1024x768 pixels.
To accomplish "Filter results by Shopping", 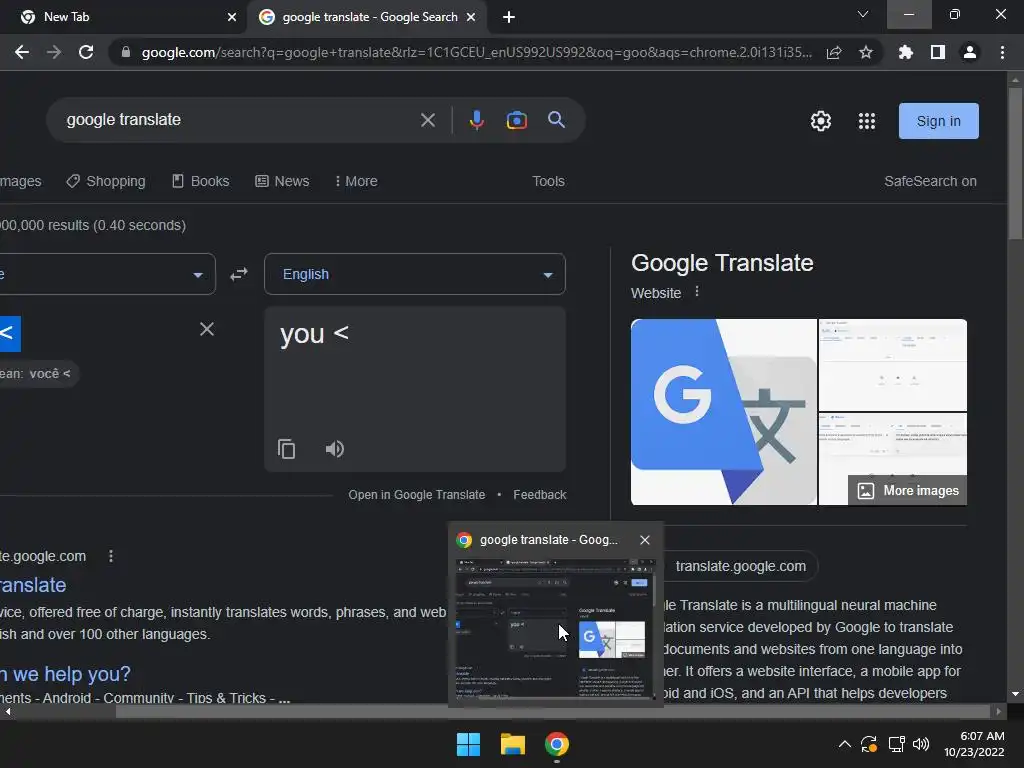I will [x=106, y=182].
